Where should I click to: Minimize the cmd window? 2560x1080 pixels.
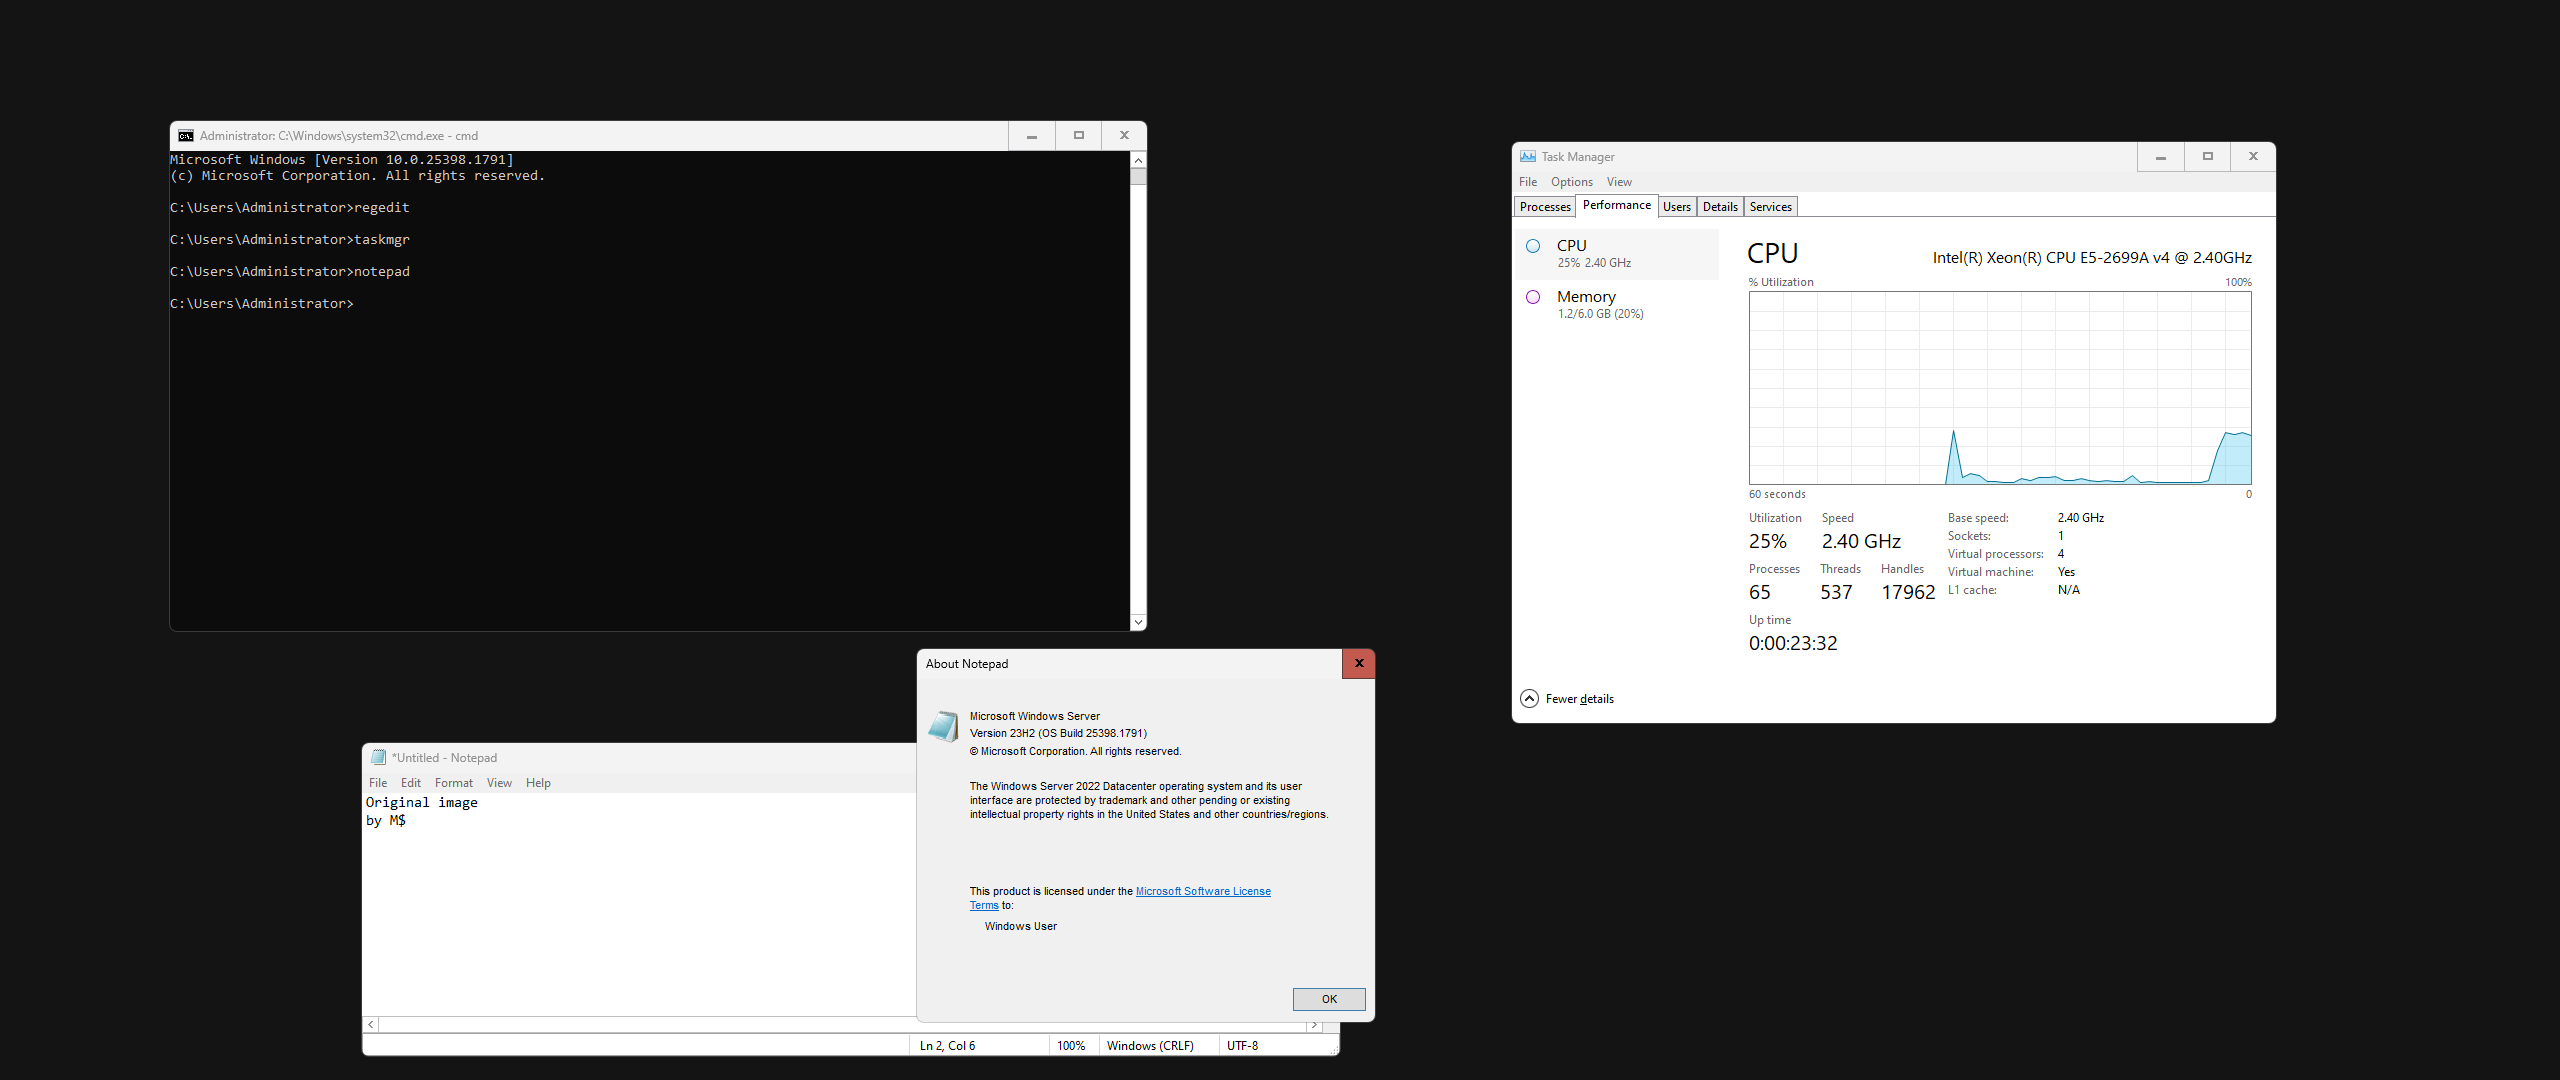click(x=1032, y=136)
